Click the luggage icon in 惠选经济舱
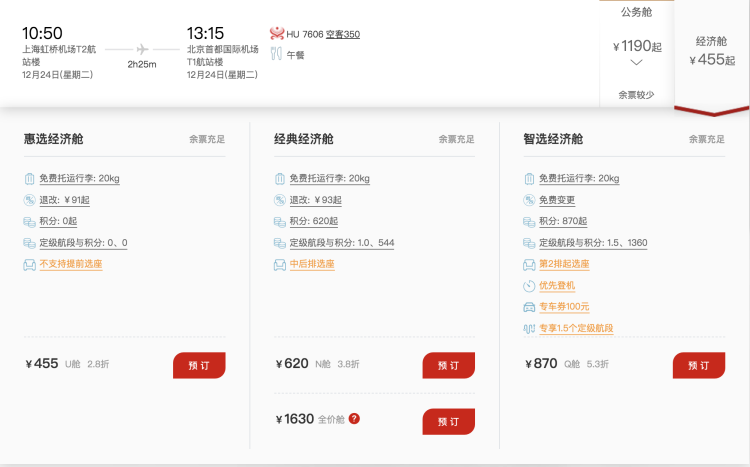 pyautogui.click(x=29, y=179)
